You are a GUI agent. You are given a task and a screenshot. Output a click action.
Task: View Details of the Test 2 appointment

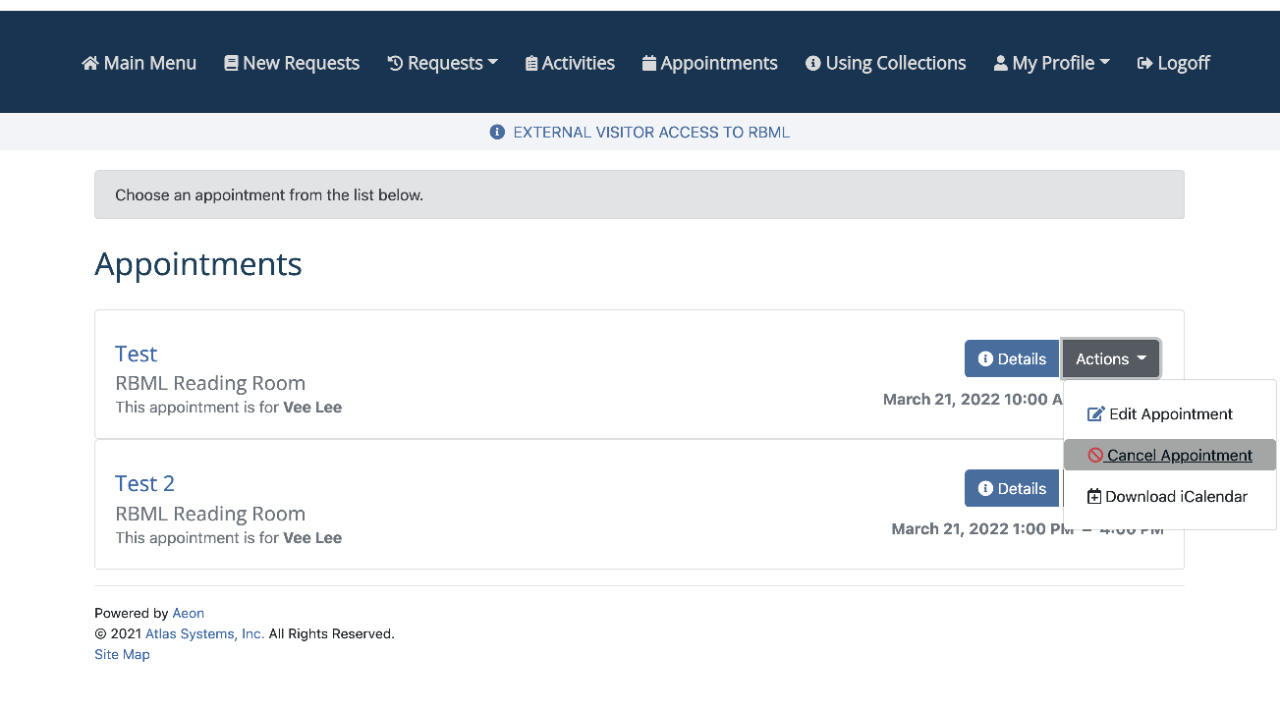pos(1011,488)
